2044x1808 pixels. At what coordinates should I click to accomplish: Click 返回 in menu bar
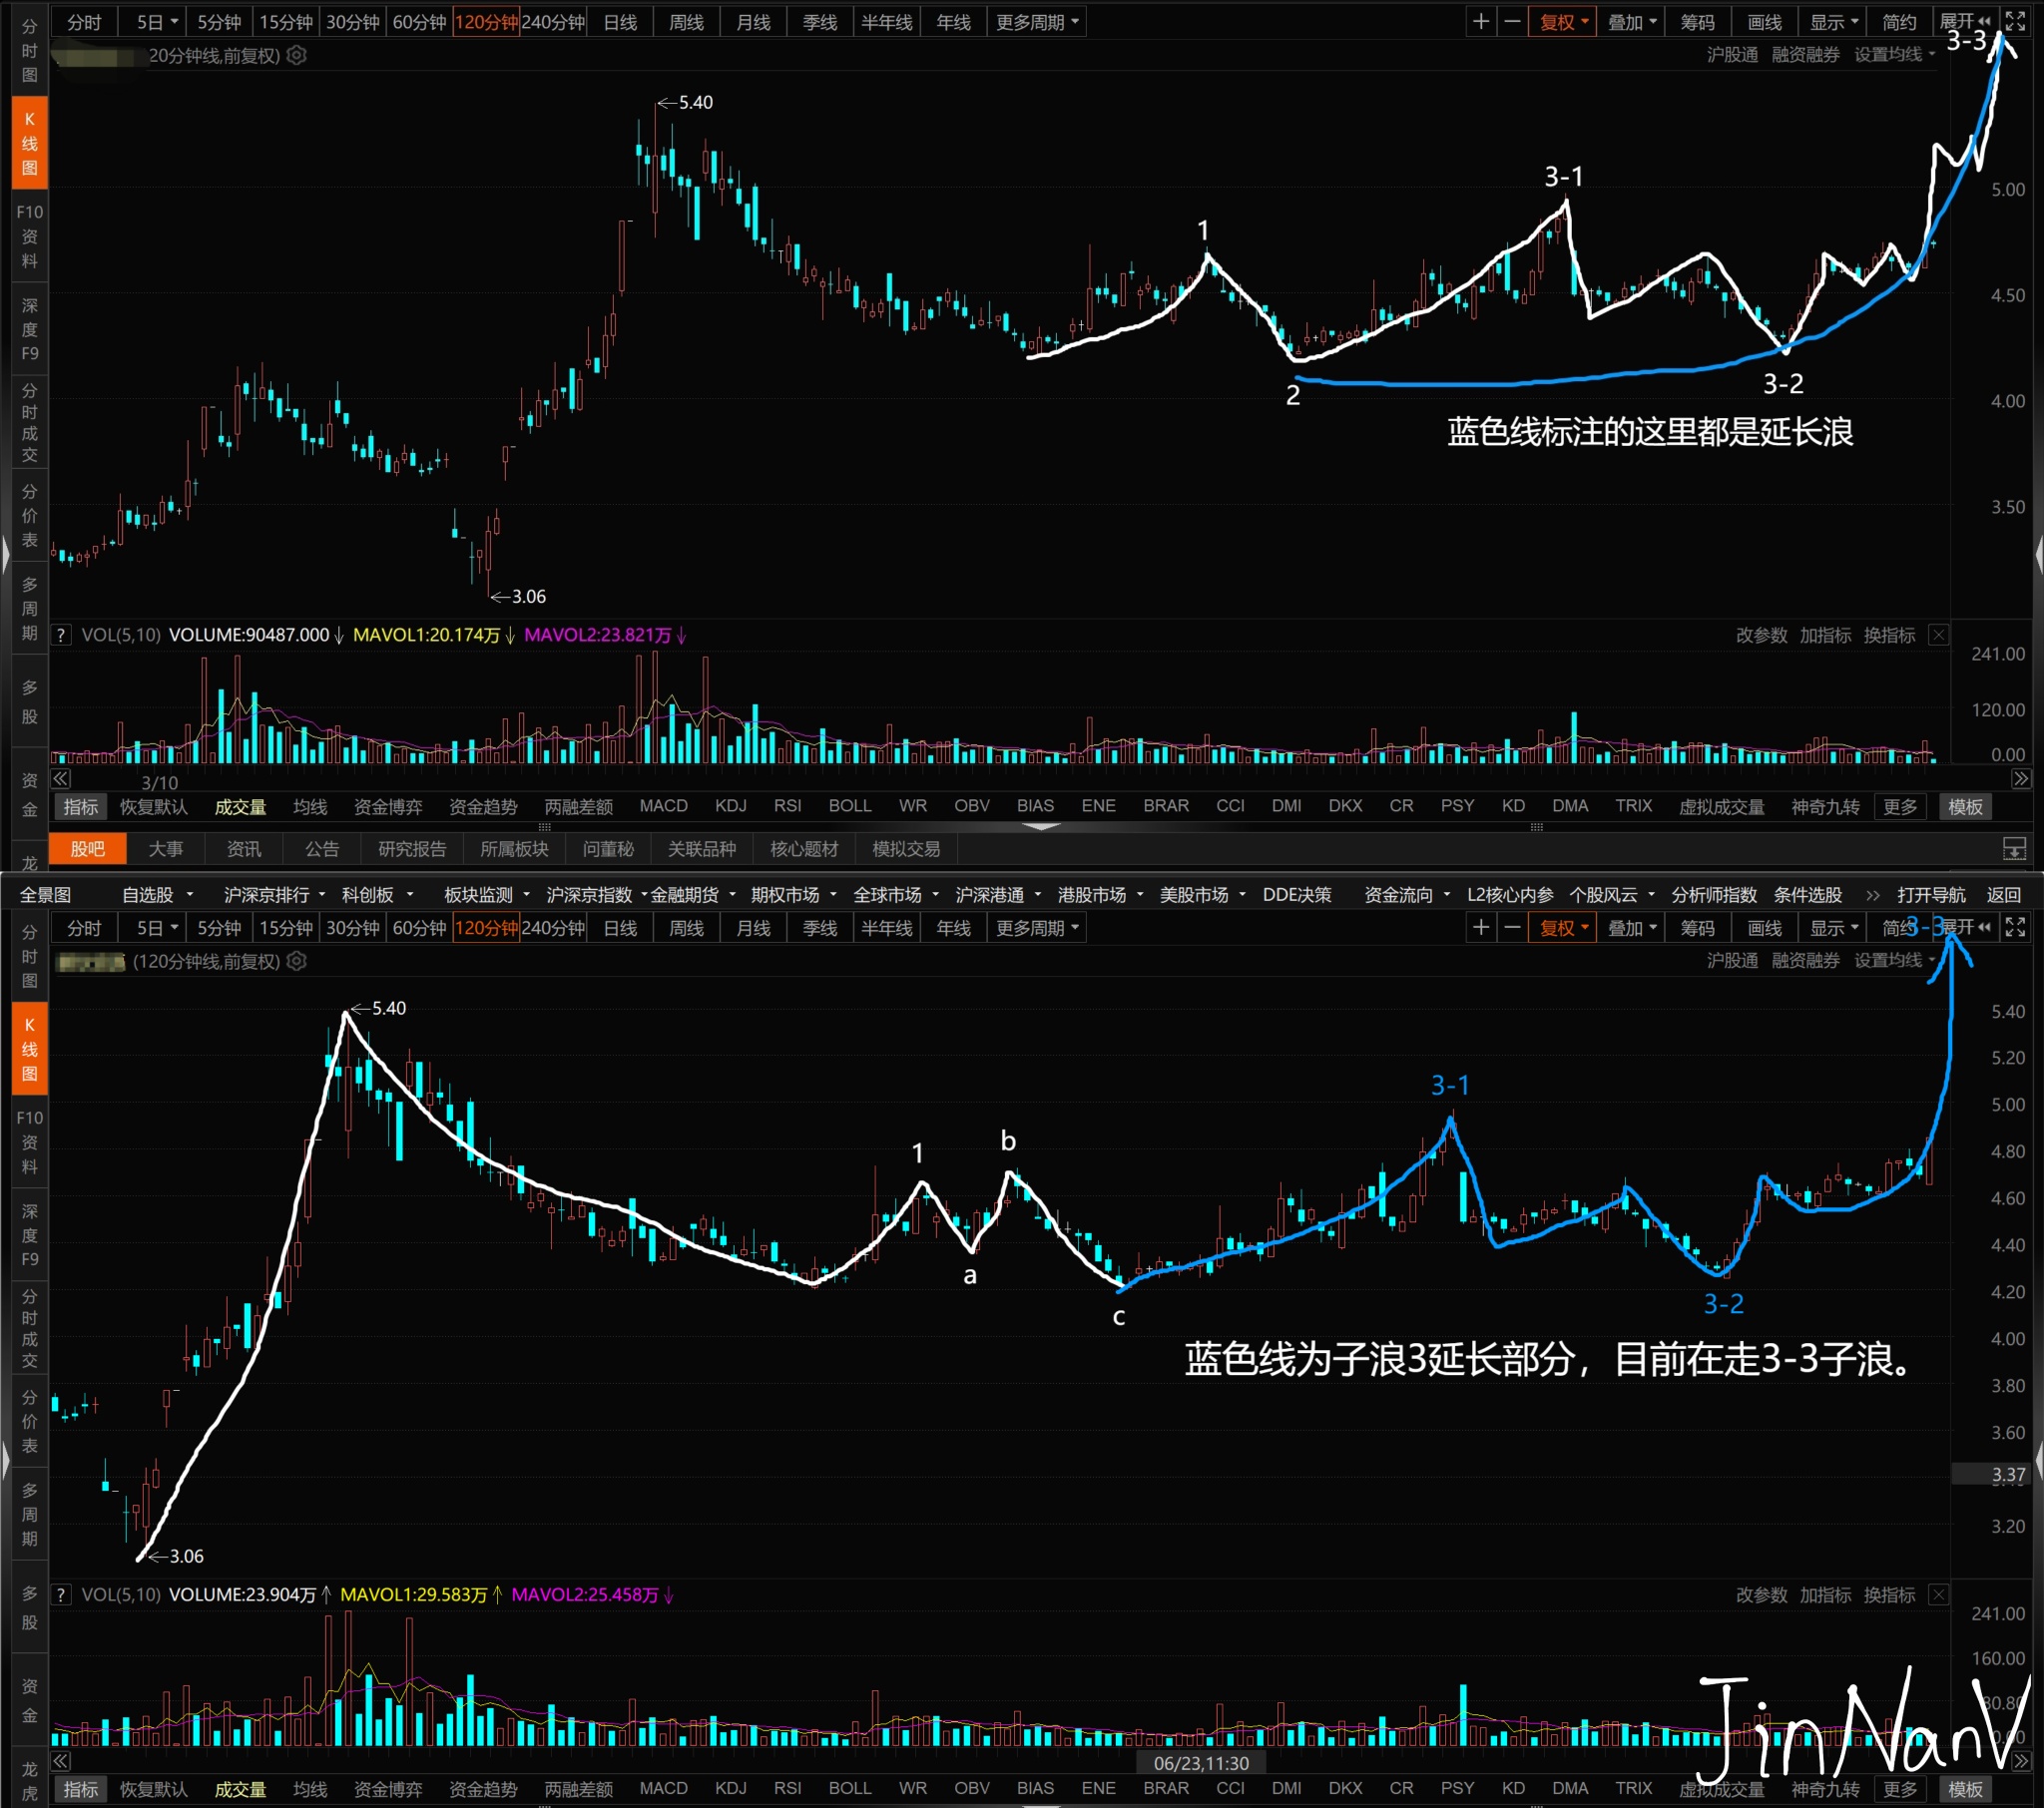2003,895
